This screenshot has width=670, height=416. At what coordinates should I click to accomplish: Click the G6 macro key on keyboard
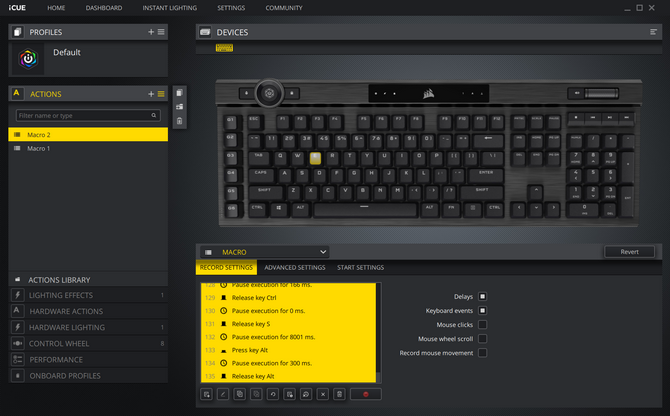pyautogui.click(x=231, y=210)
